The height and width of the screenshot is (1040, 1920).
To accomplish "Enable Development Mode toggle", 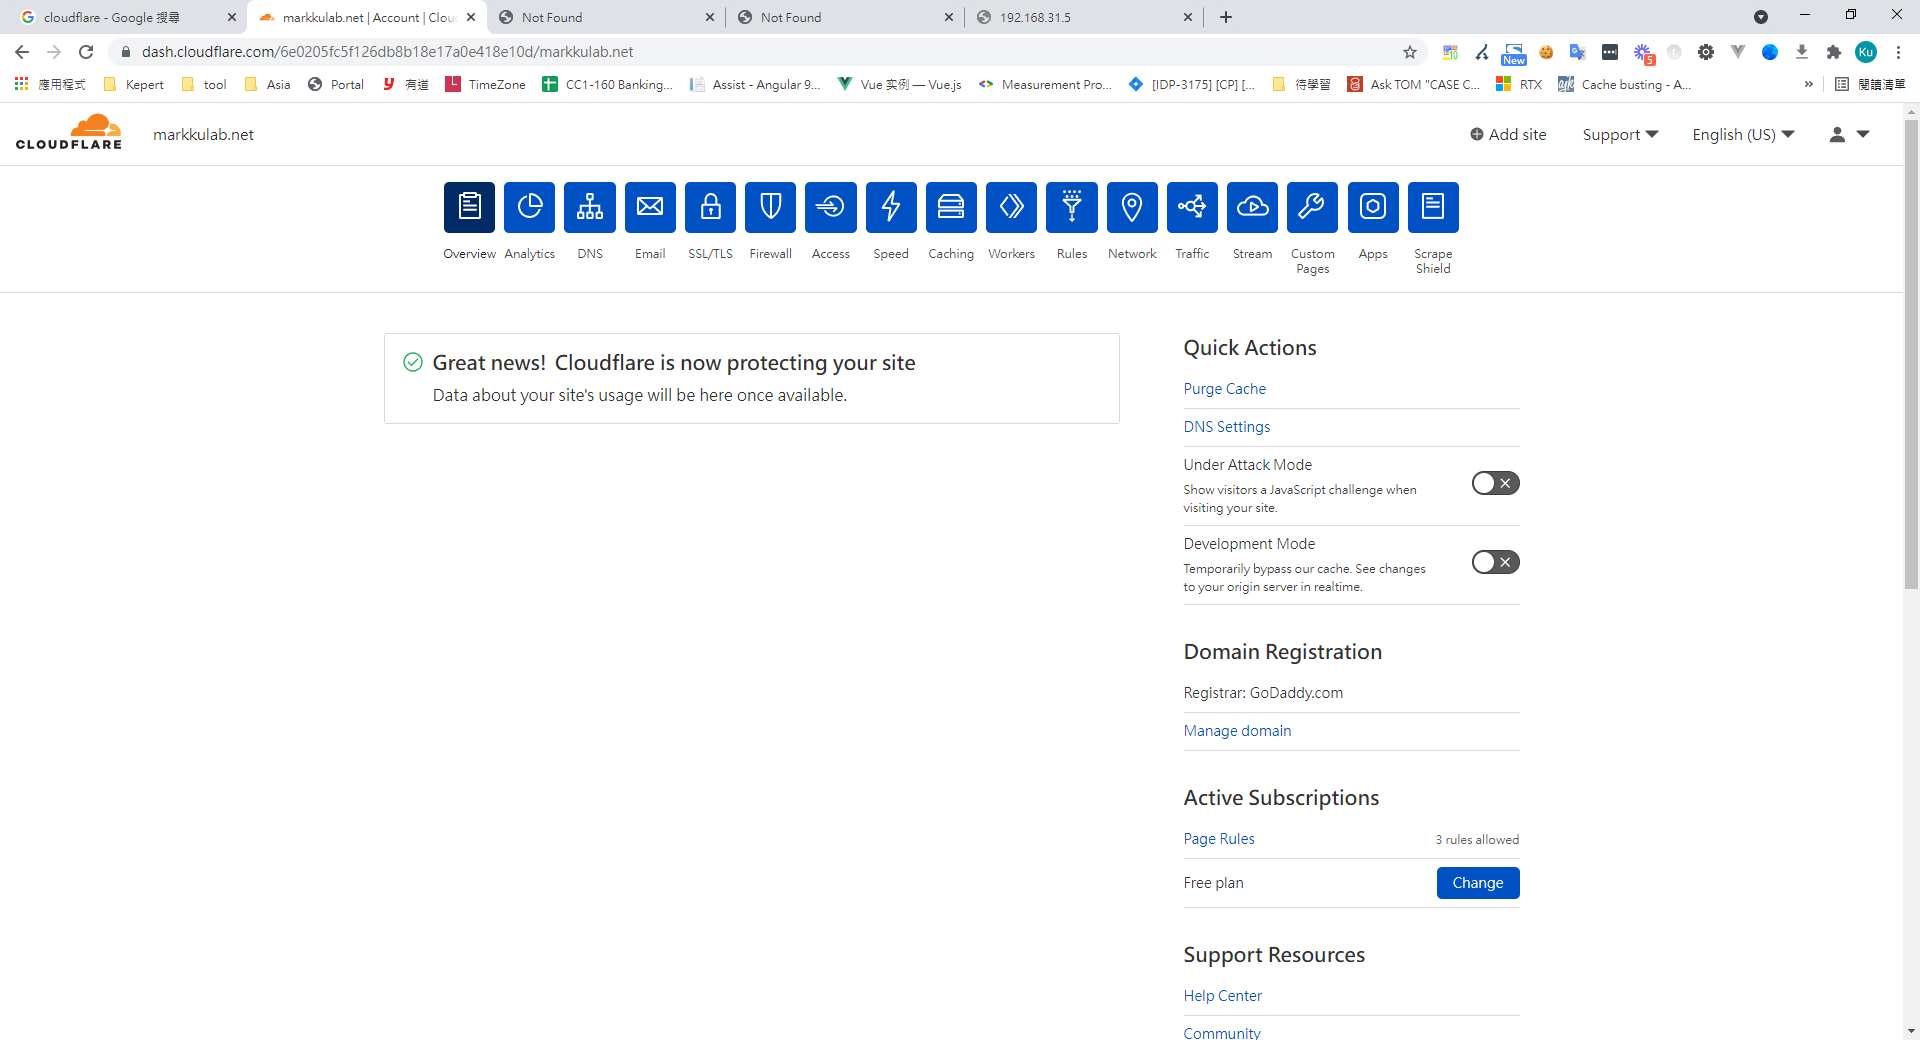I will click(1495, 562).
